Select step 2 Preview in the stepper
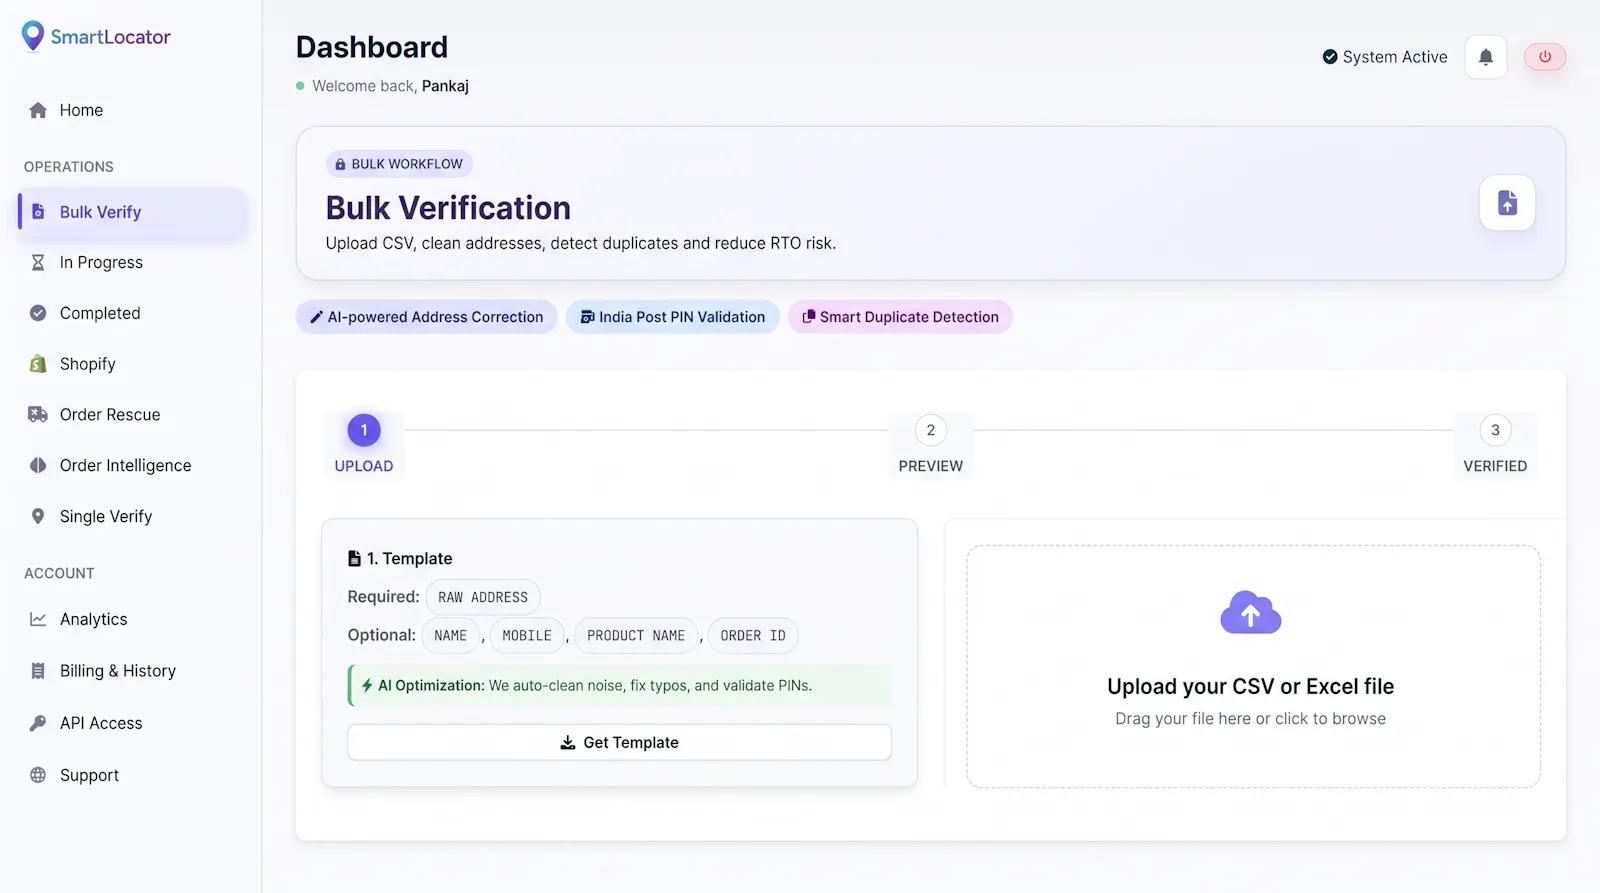 pyautogui.click(x=931, y=445)
